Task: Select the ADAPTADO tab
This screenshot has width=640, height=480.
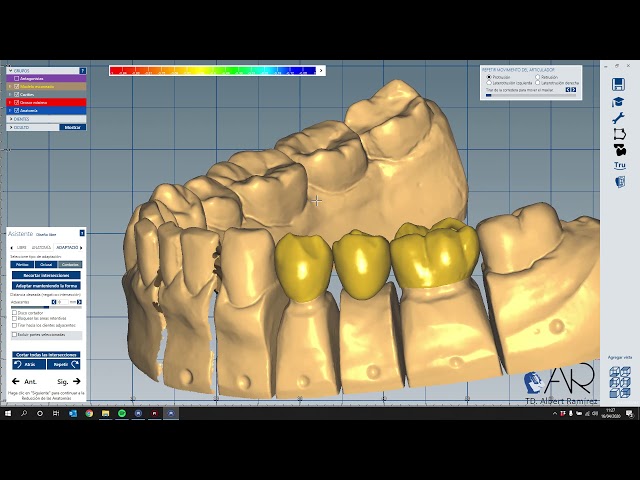Action: [67, 247]
